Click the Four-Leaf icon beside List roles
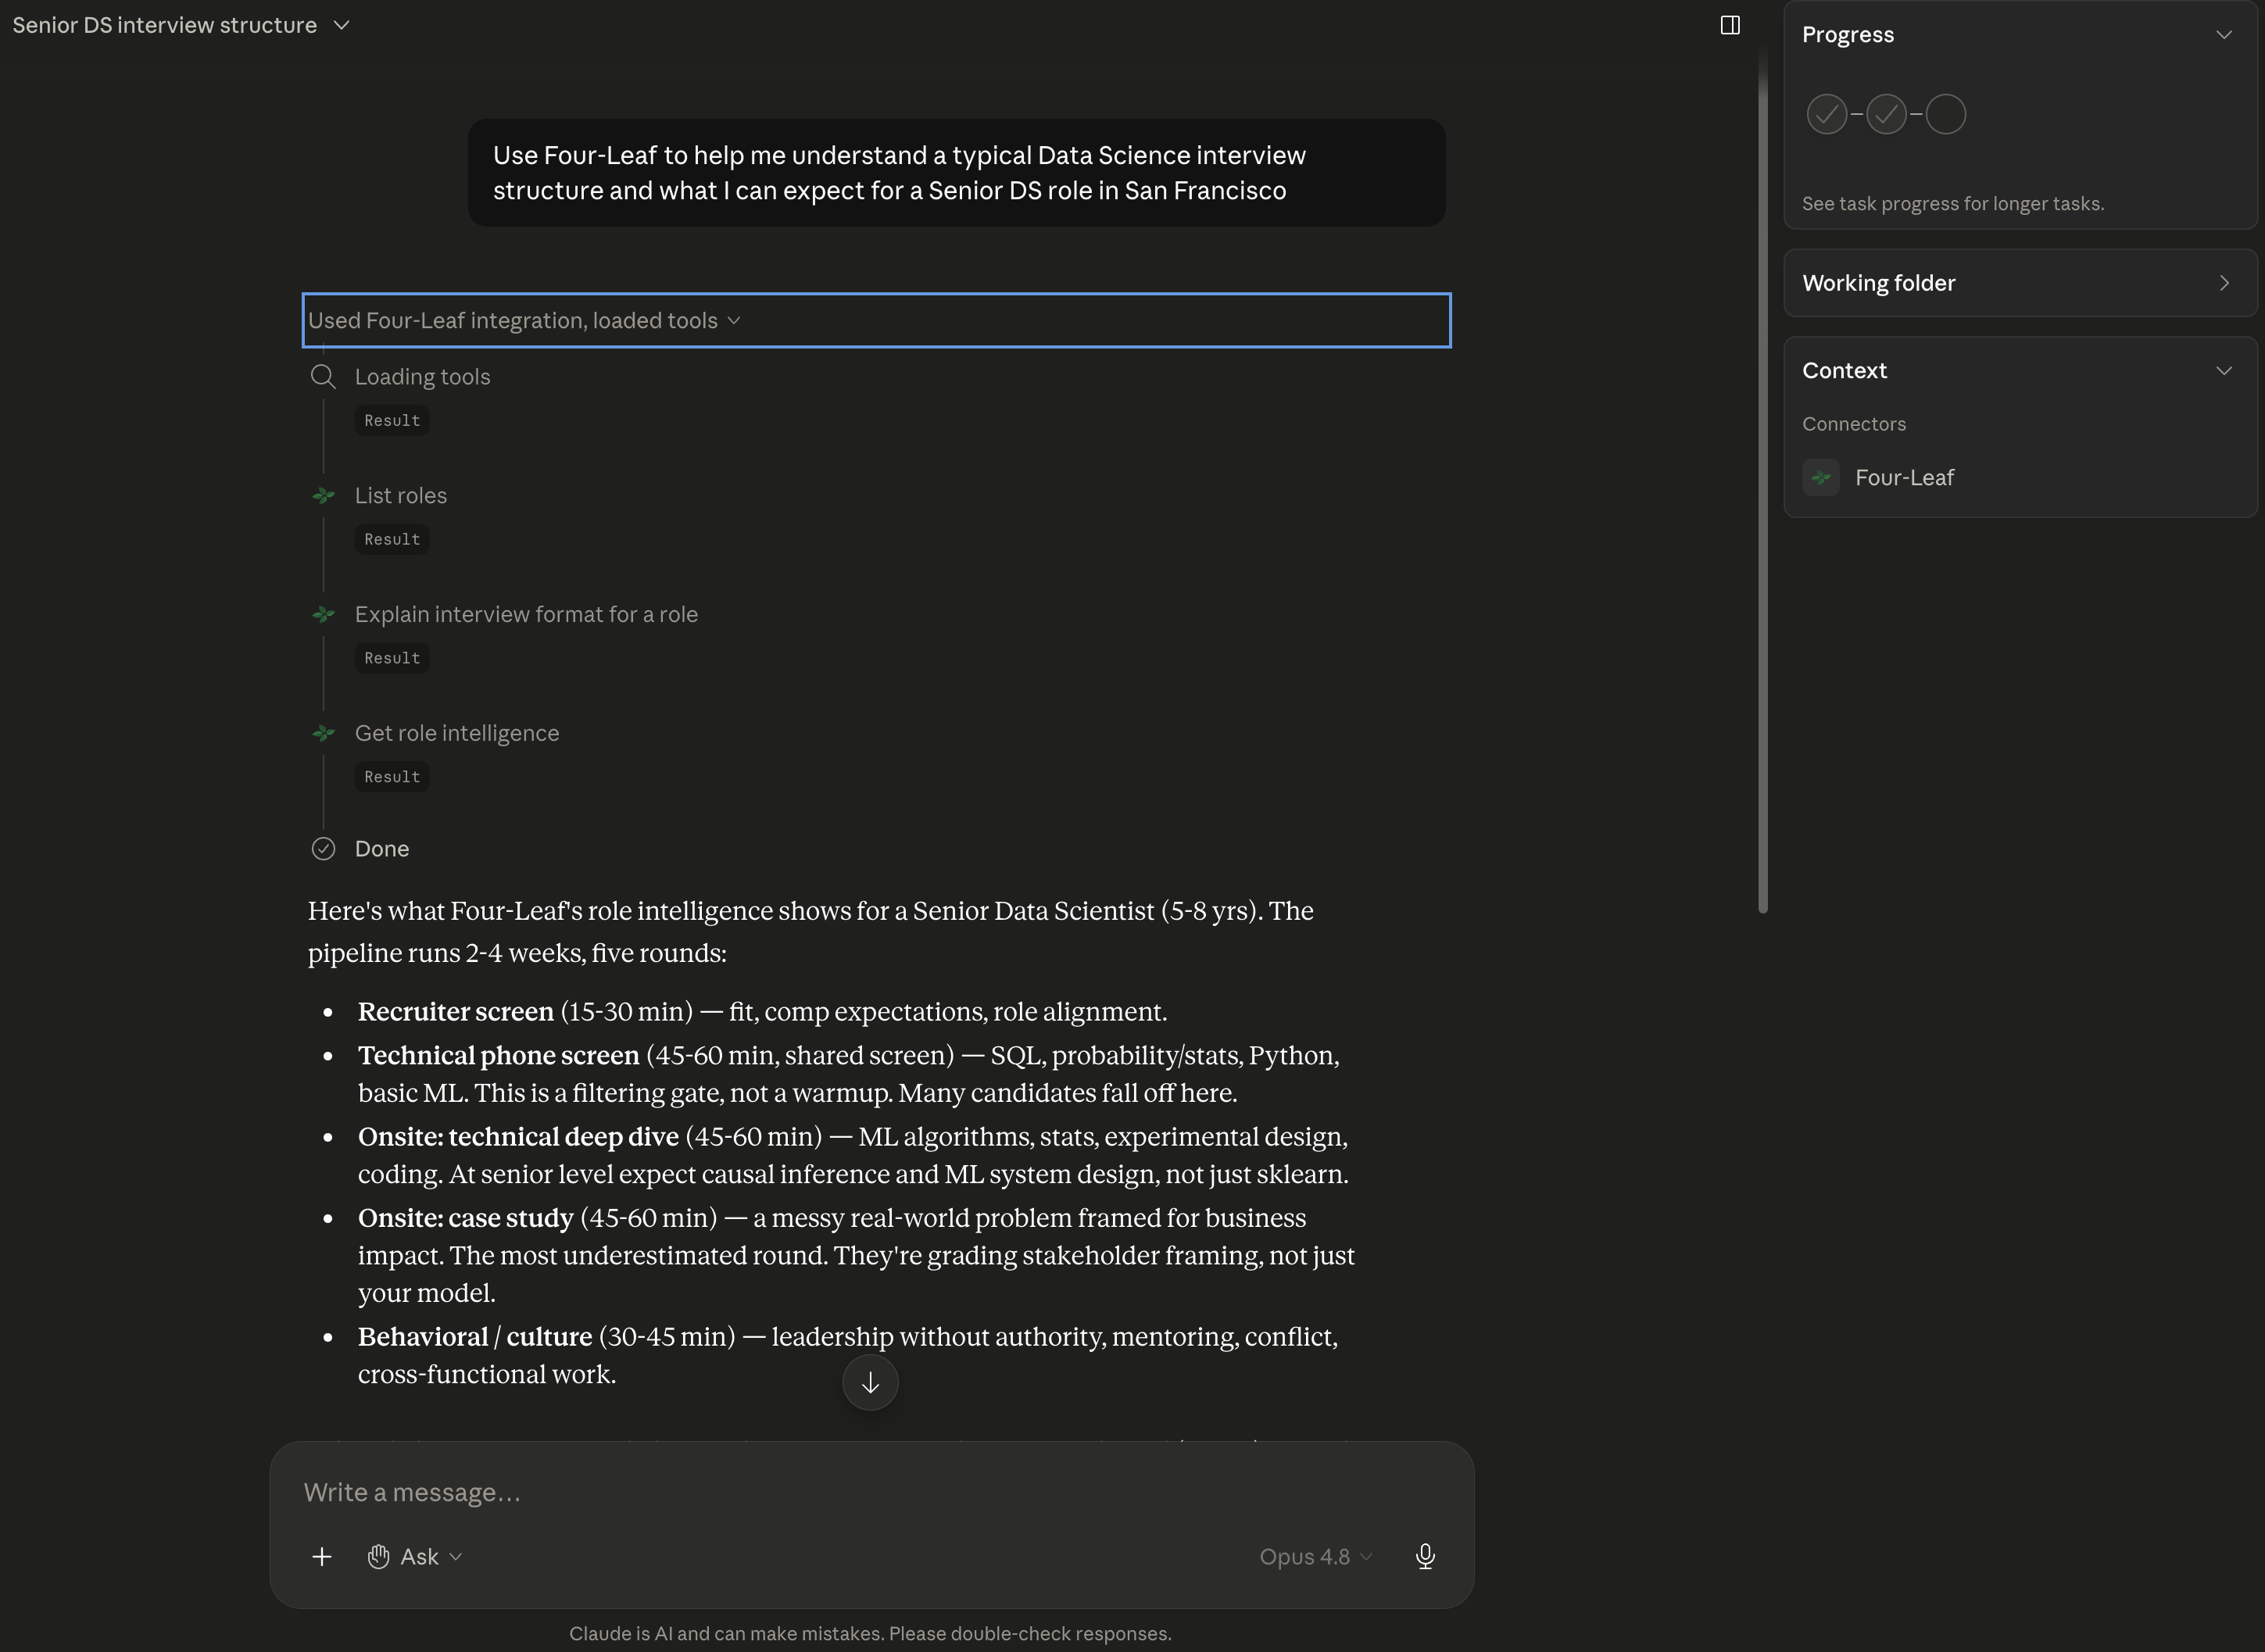Image resolution: width=2265 pixels, height=1652 pixels. tap(323, 496)
